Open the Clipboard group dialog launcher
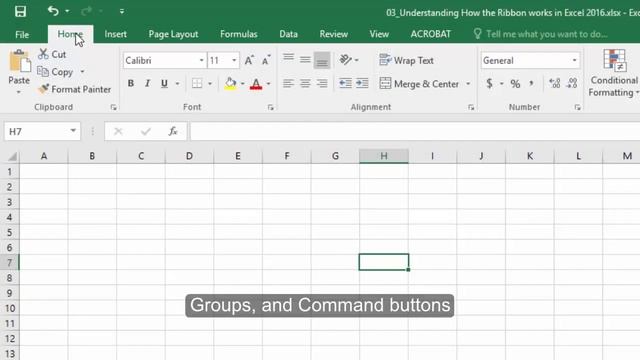This screenshot has width=640, height=360. point(113,107)
